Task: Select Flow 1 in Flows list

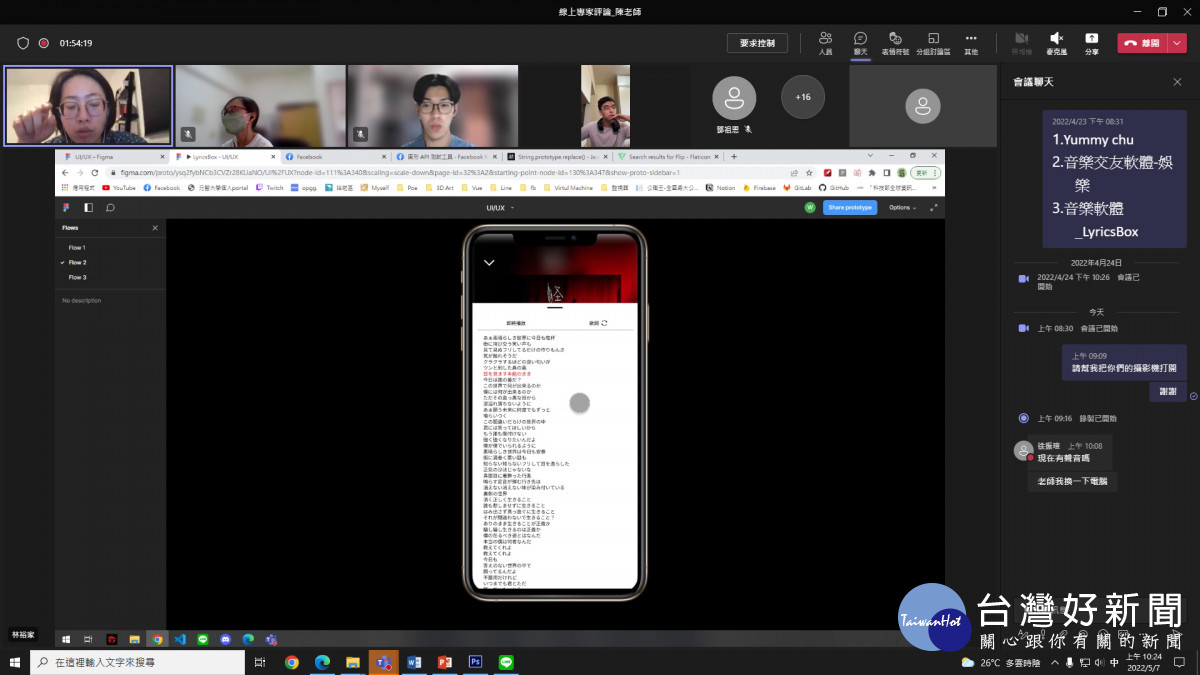Action: click(x=77, y=247)
